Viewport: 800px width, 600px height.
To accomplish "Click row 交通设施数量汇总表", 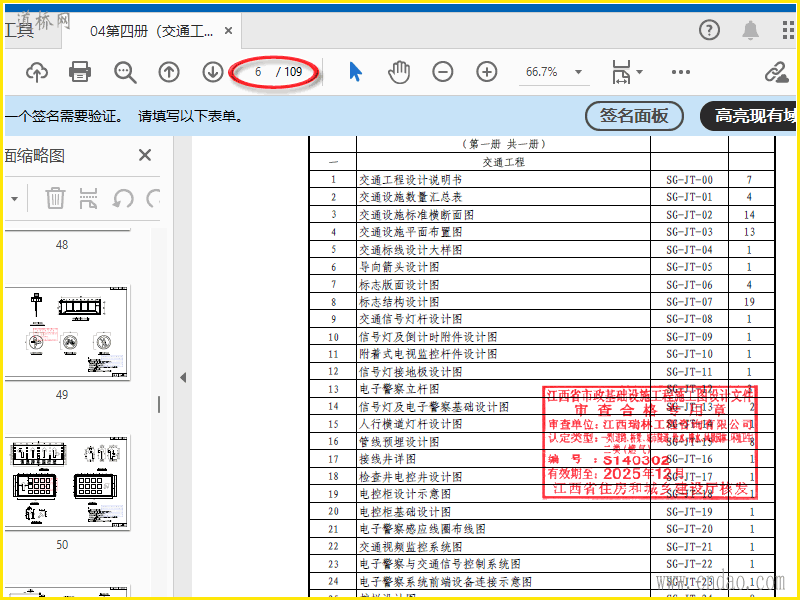I will pyautogui.click(x=541, y=197).
